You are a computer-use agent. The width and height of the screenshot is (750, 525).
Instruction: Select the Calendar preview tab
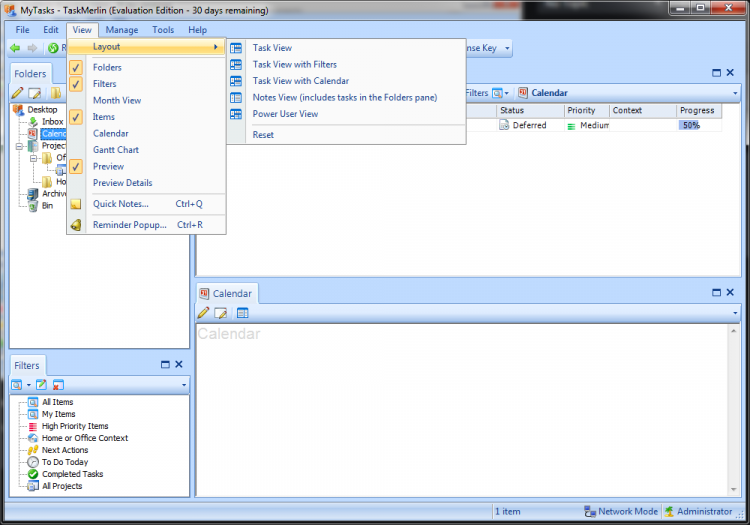(x=227, y=294)
